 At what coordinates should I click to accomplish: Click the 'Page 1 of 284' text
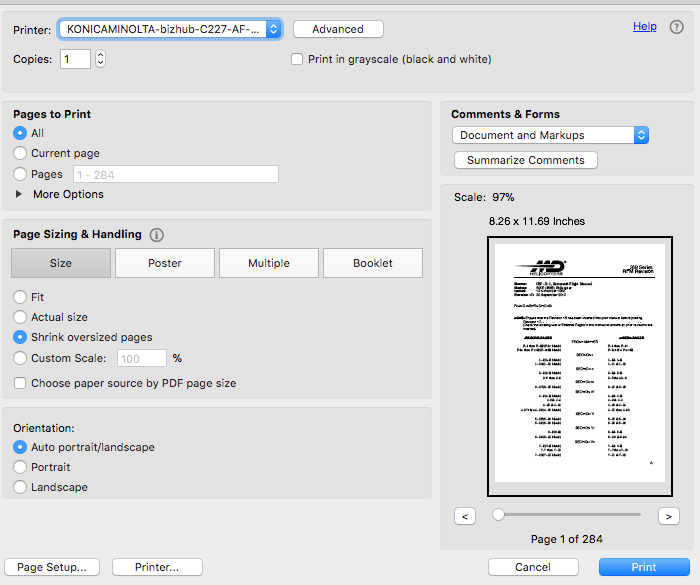point(567,539)
